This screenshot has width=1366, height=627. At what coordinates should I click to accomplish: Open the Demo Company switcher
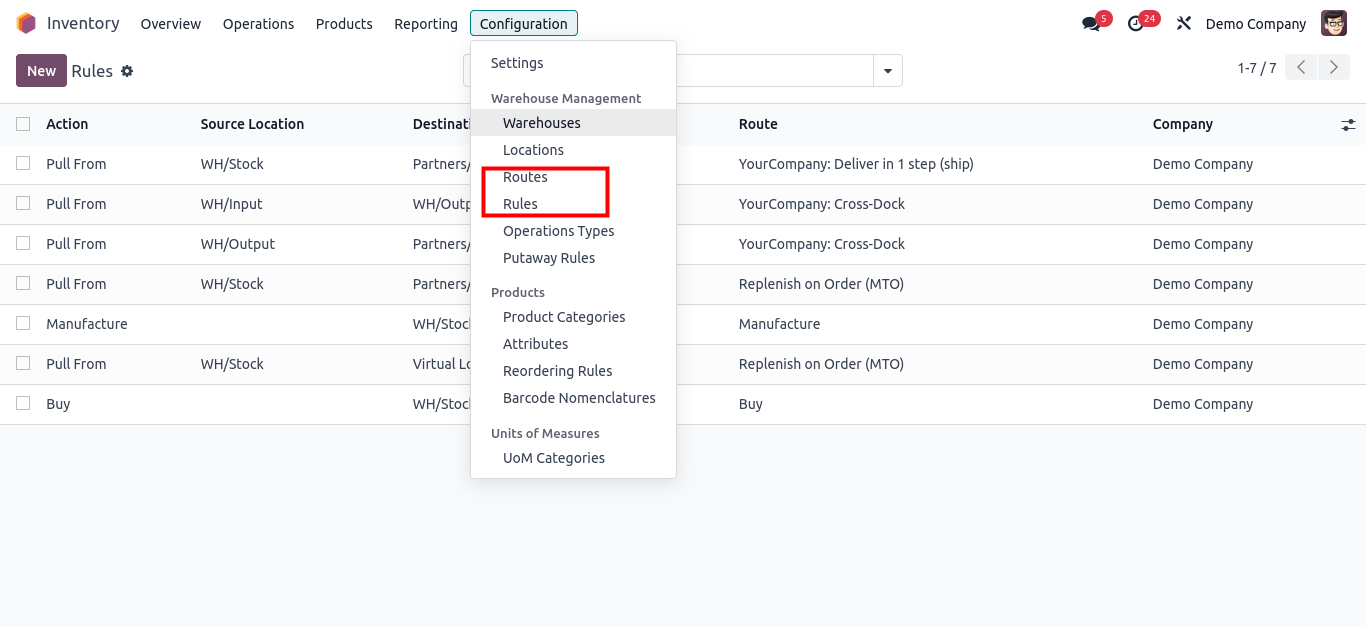pyautogui.click(x=1255, y=24)
